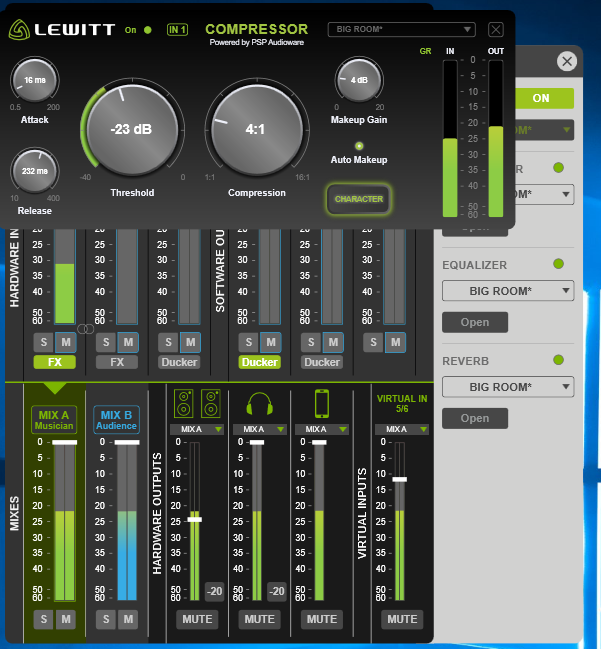Solo the MIX A master
601x649 pixels.
click(x=44, y=619)
